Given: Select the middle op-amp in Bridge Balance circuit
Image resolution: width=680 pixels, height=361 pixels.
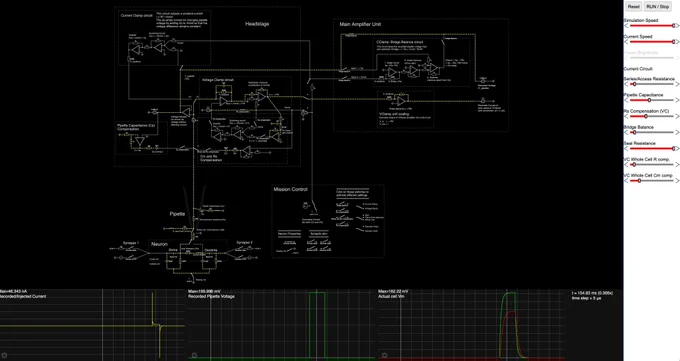Looking at the screenshot, I should click(413, 71).
